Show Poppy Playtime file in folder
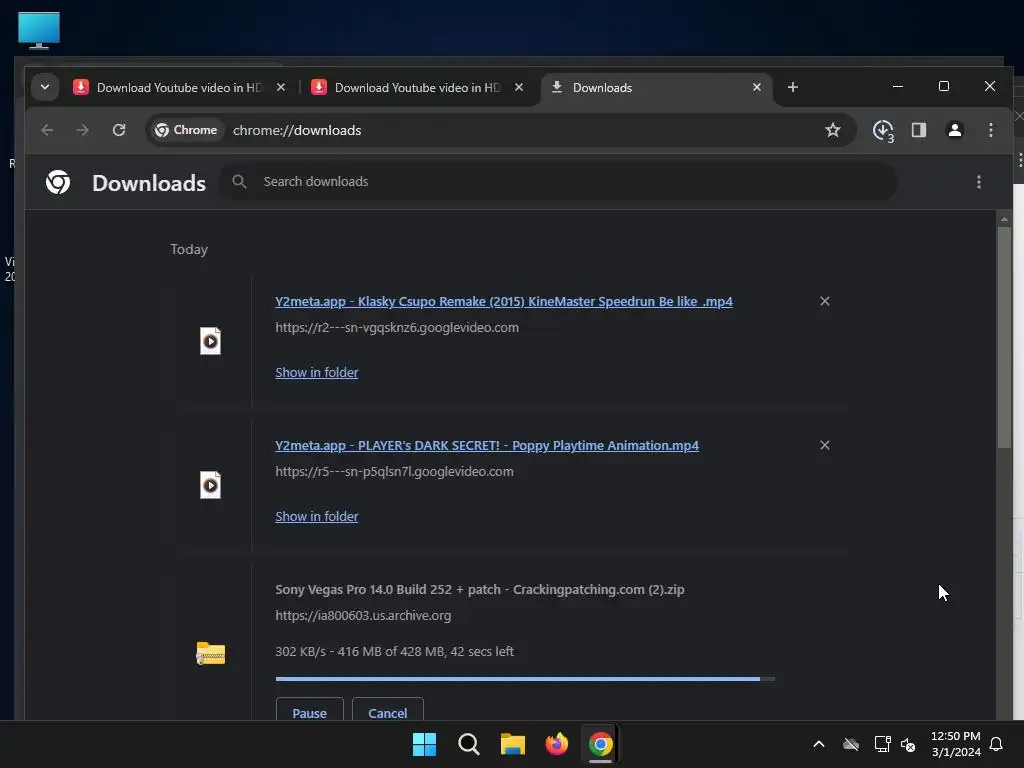This screenshot has width=1024, height=768. point(317,516)
